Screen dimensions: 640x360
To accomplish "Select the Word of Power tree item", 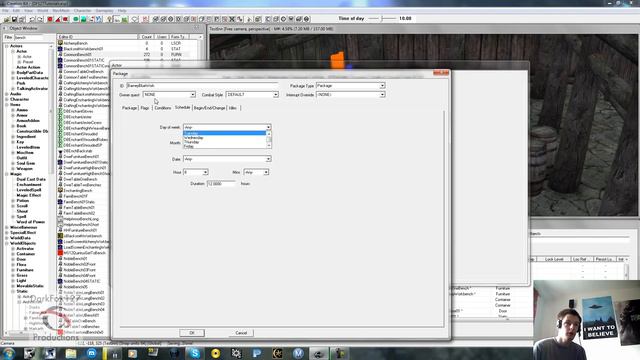I will point(31,222).
